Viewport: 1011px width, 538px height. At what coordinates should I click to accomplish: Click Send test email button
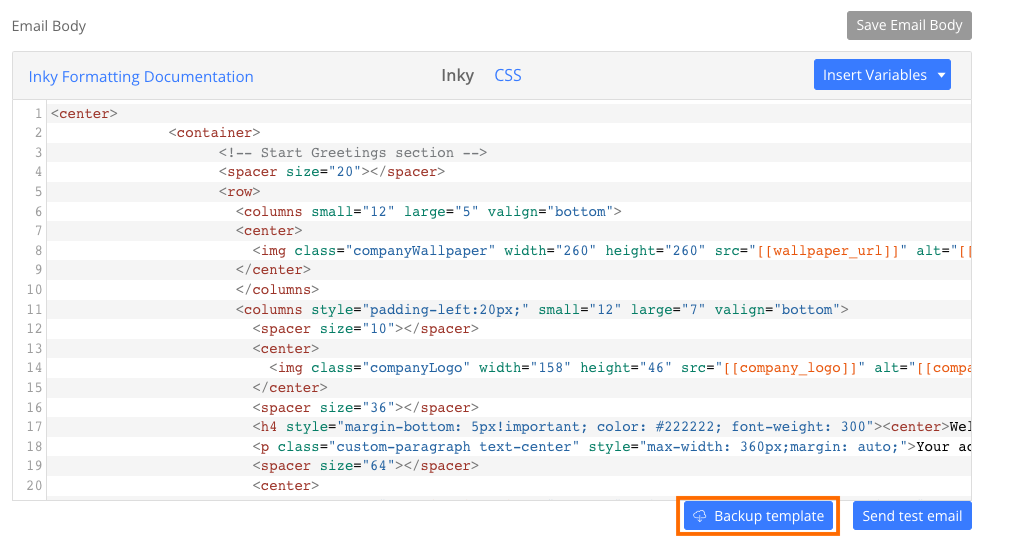[x=912, y=516]
